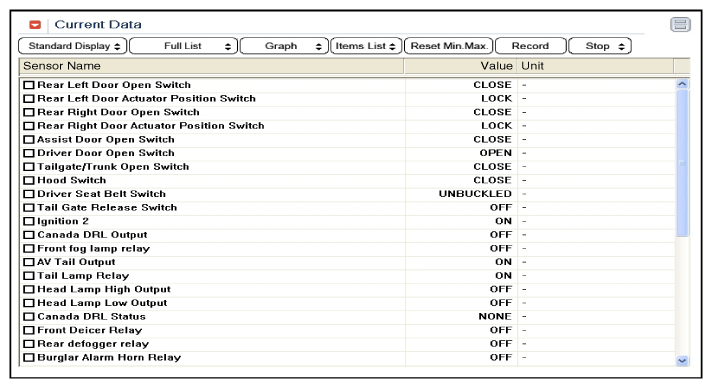This screenshot has height=388, width=712.
Task: Enable the Ignition 2 checkbox
Action: [29, 221]
